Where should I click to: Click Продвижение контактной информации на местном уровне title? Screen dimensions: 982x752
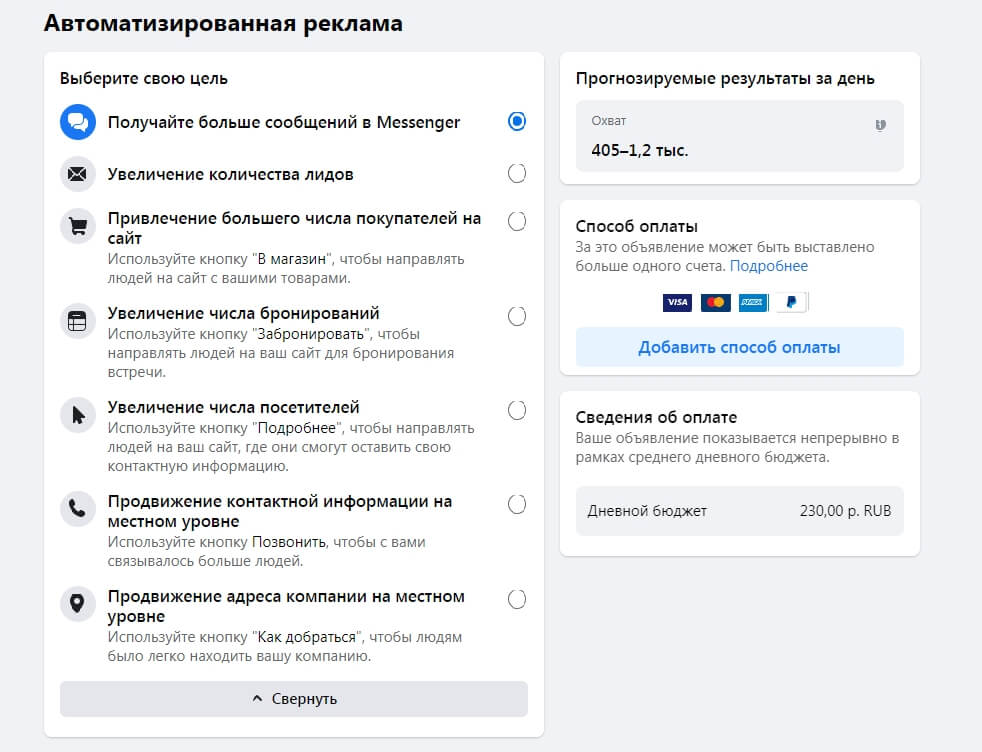280,511
